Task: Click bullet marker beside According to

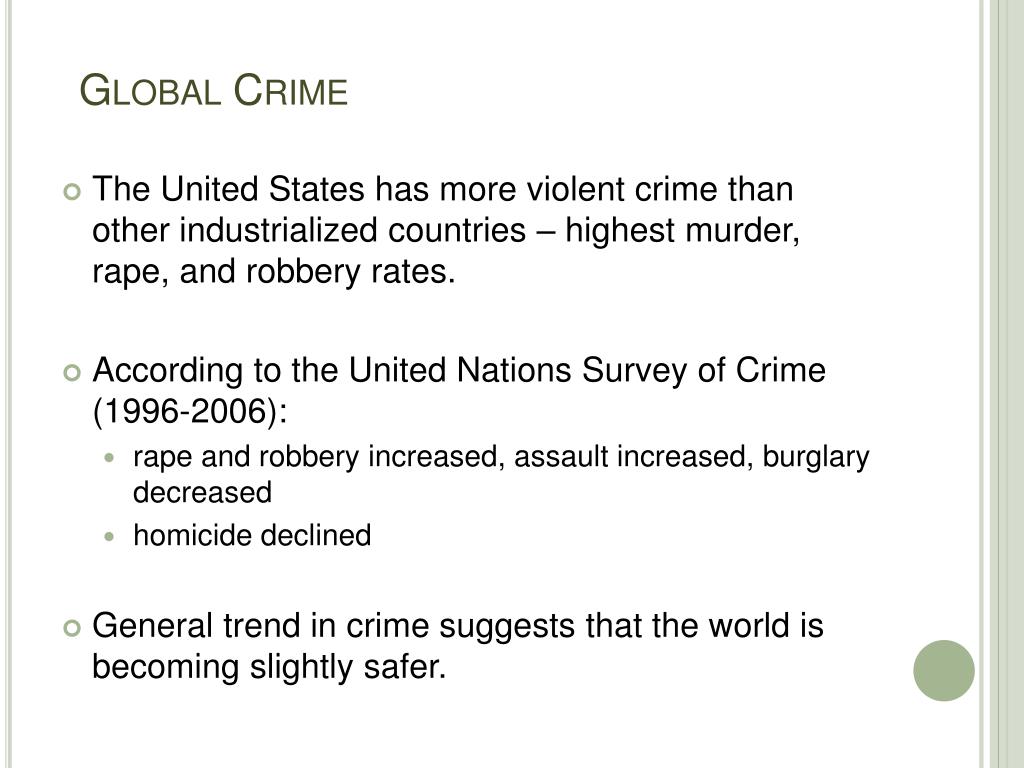Action: pyautogui.click(x=72, y=373)
